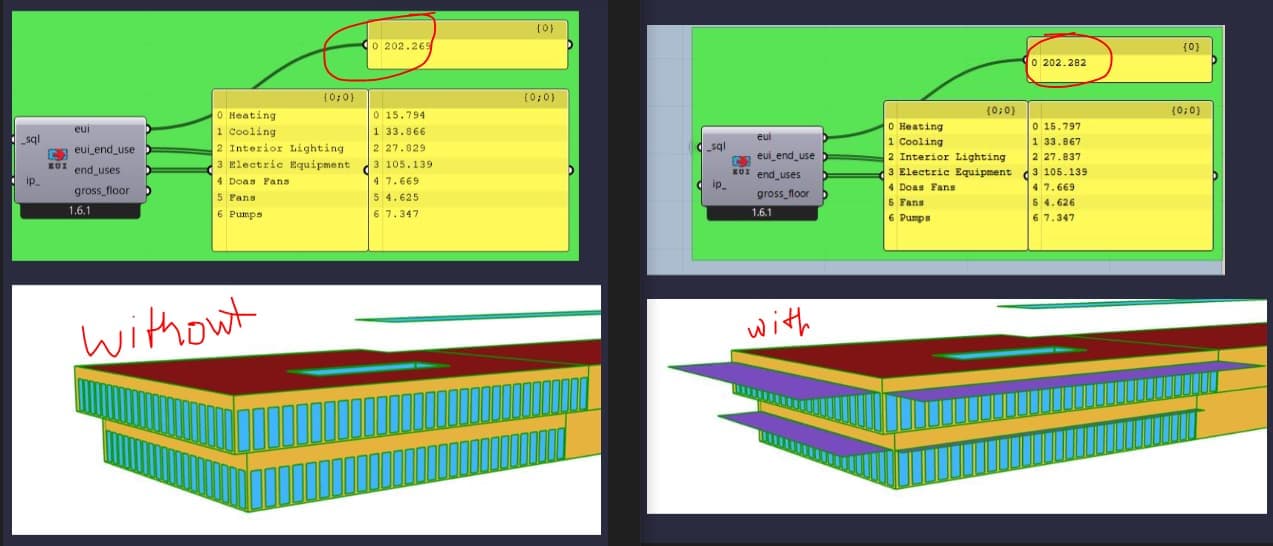This screenshot has height=546, width=1273.
Task: Click the EUI icon on the left component
Action: [57, 158]
